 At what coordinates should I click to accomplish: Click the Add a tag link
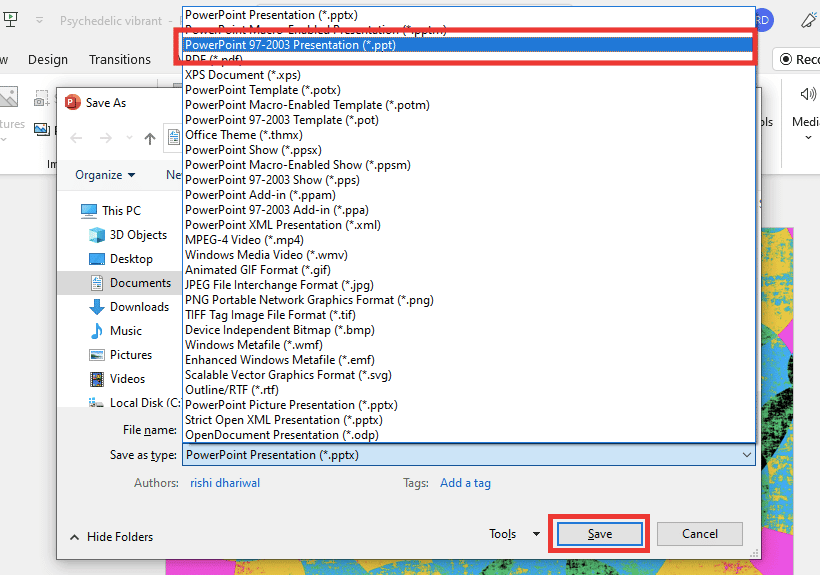tap(465, 483)
